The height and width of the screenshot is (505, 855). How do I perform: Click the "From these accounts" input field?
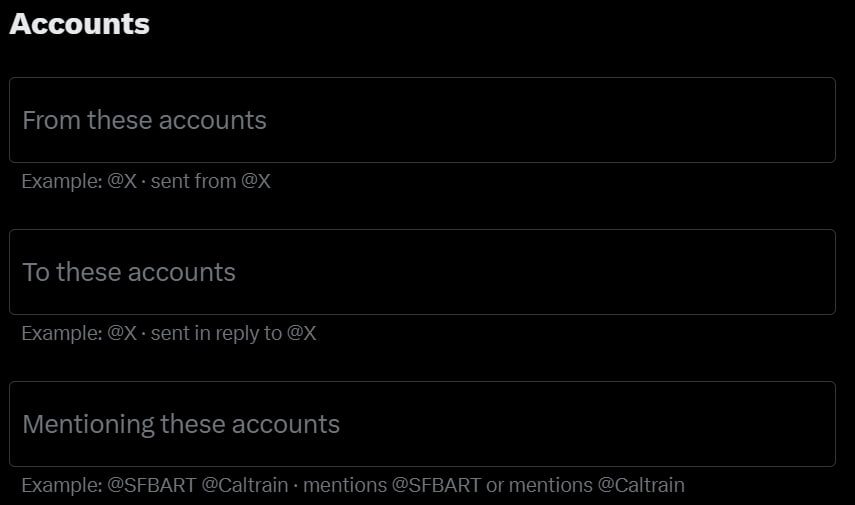[x=422, y=120]
